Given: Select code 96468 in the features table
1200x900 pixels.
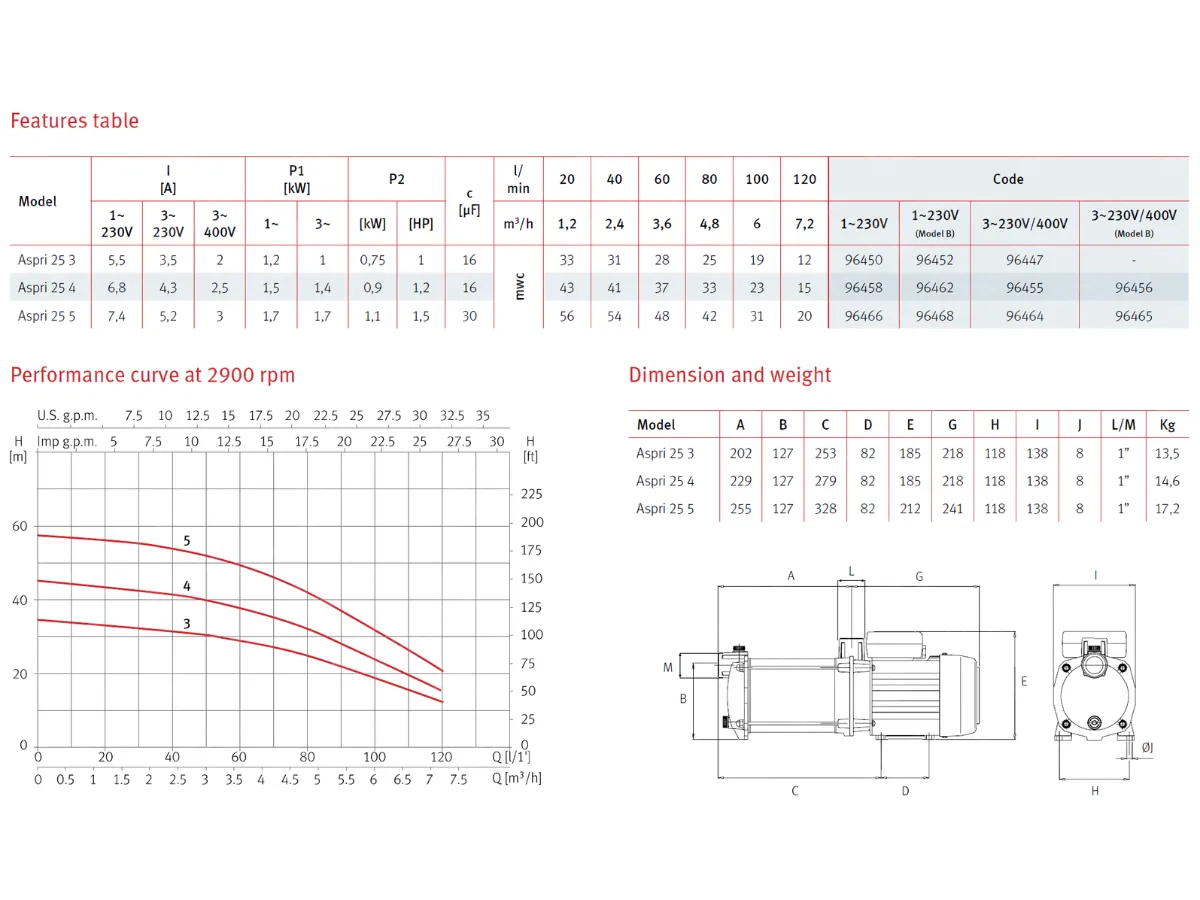Looking at the screenshot, I should pos(935,316).
